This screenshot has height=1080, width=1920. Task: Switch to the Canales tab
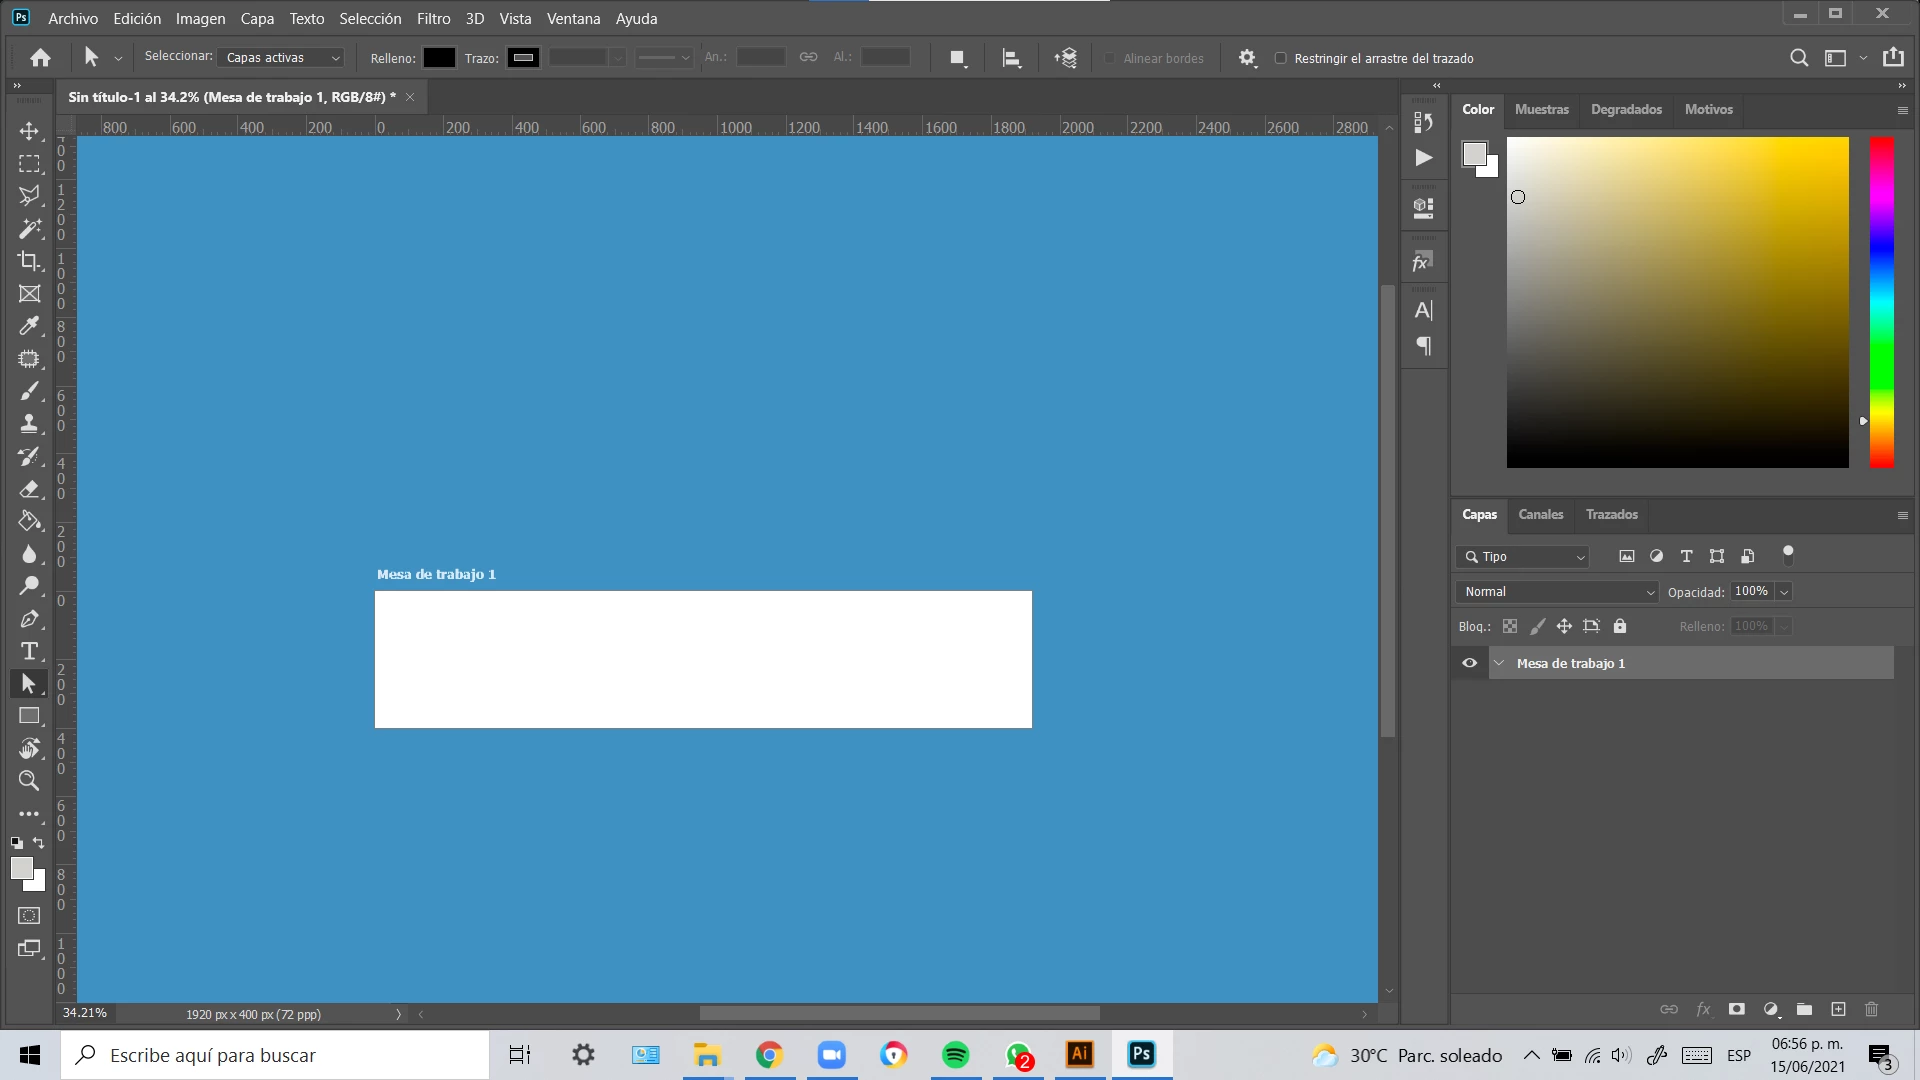pos(1540,514)
